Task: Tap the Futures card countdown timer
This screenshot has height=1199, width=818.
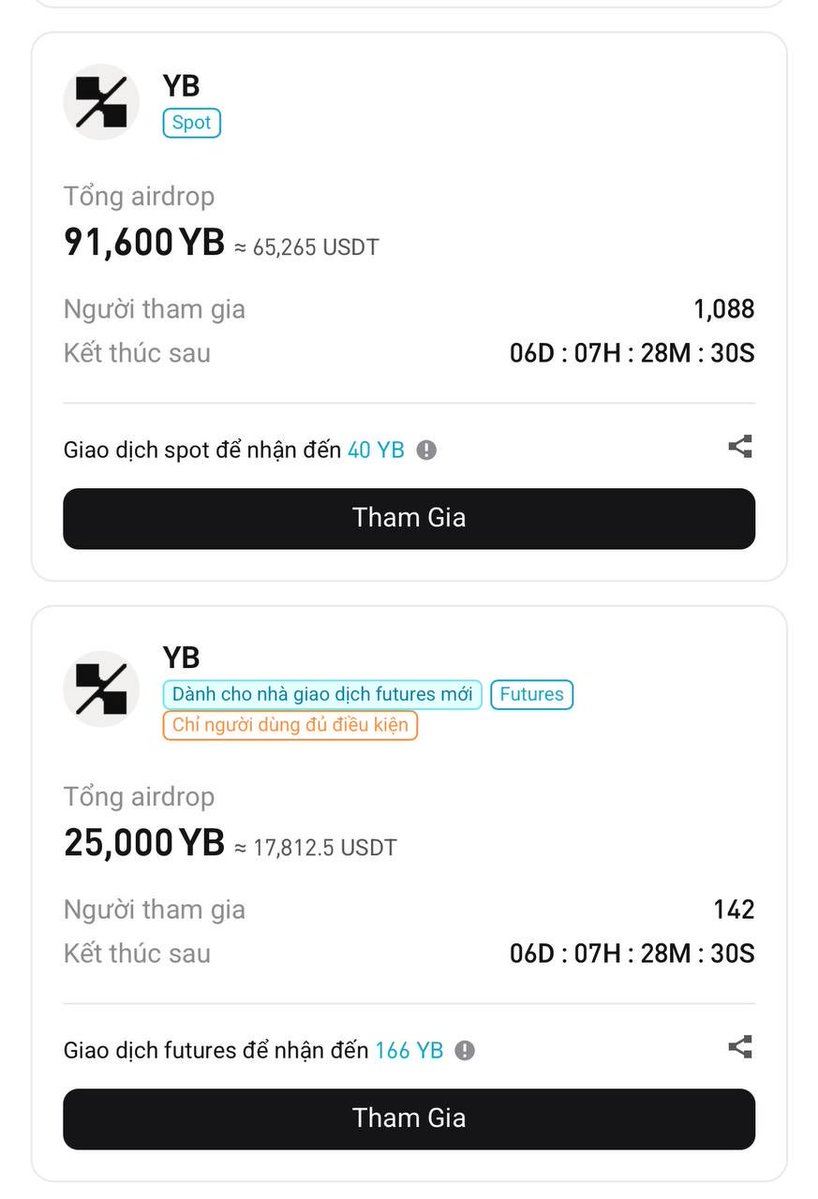Action: coord(631,954)
